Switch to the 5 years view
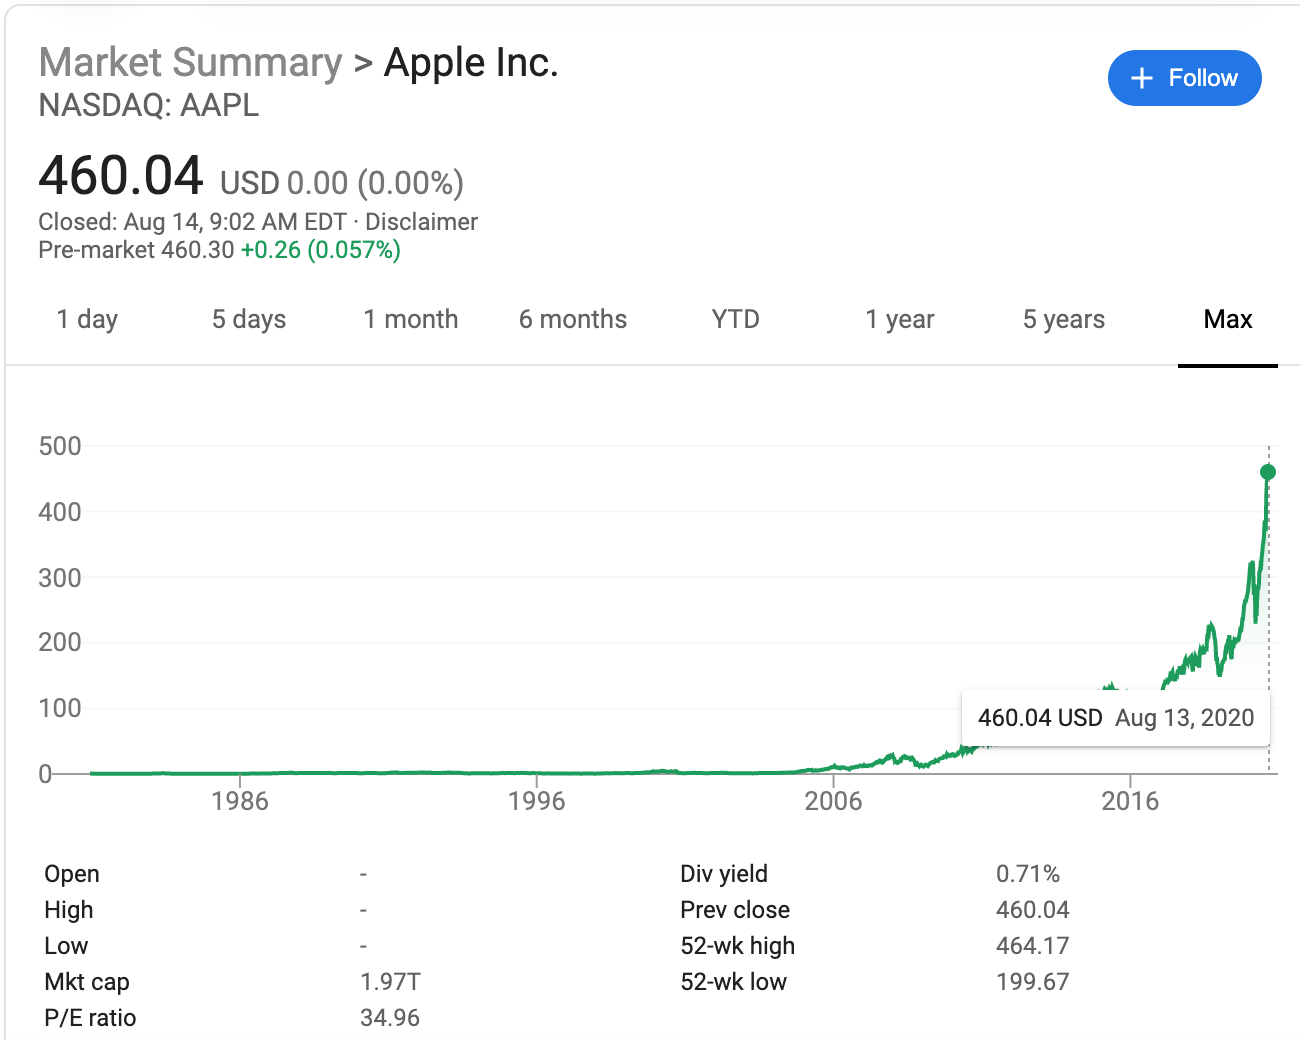1300x1040 pixels. (1063, 319)
